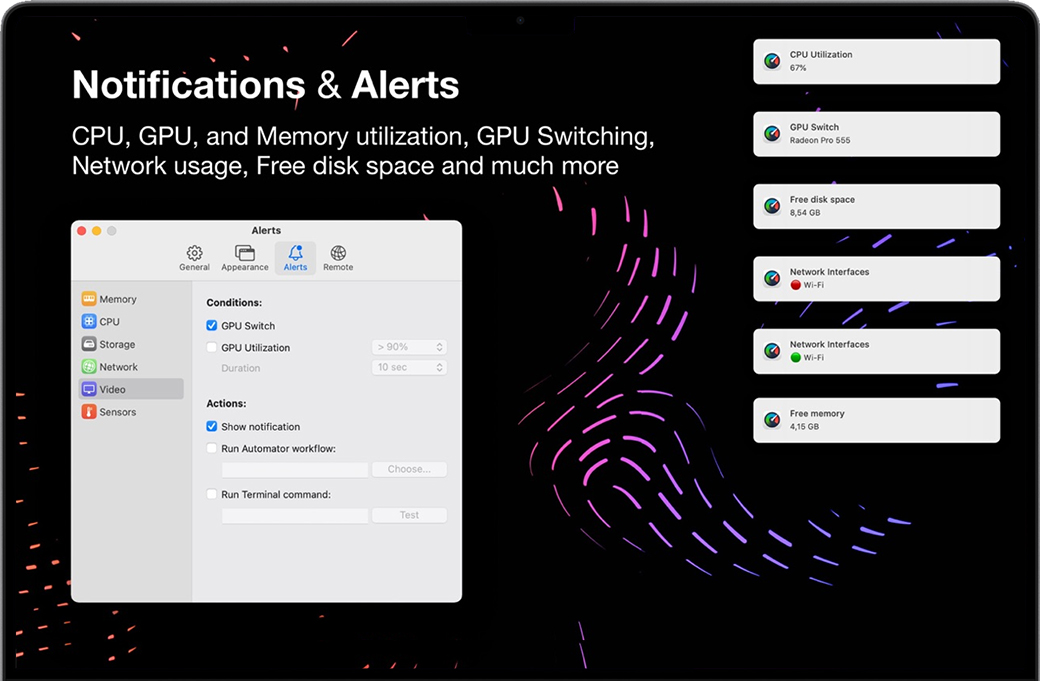The width and height of the screenshot is (1040, 681).
Task: Open the 10 sec Duration dropdown
Action: tap(409, 368)
